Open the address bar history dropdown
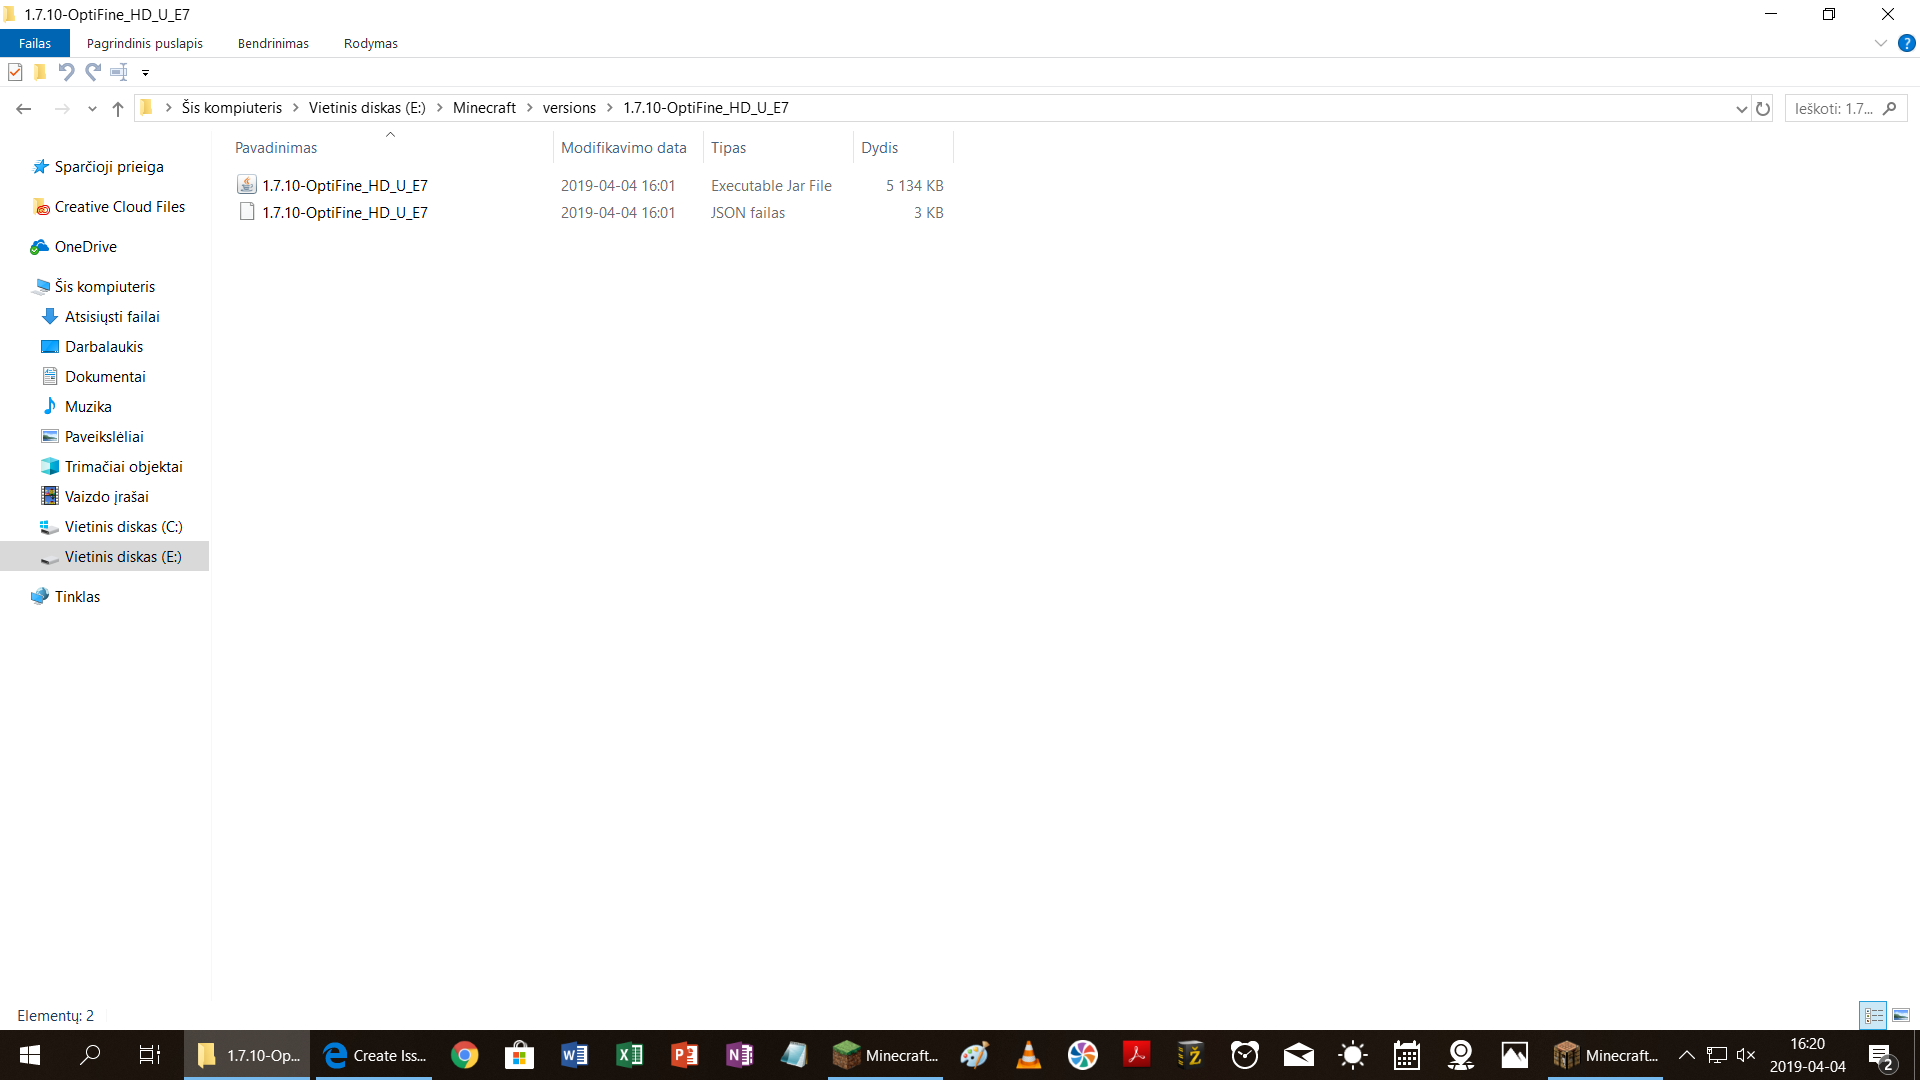Screen dimensions: 1920x1080 1741,109
